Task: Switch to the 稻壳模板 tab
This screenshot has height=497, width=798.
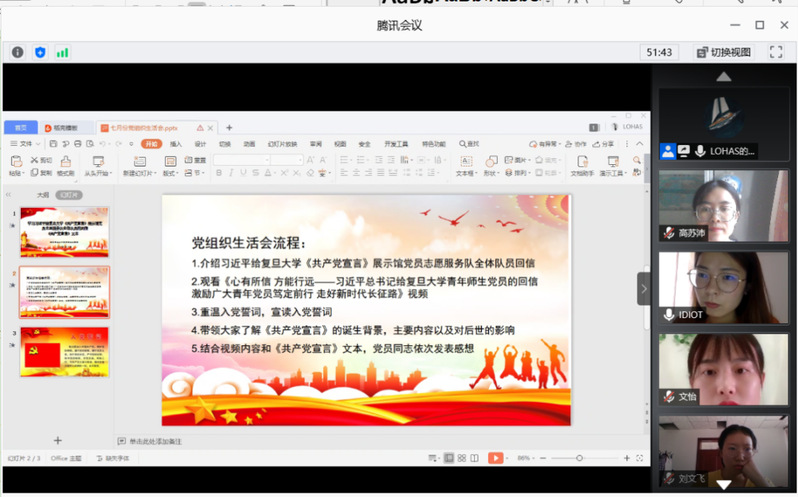Action: tap(64, 128)
